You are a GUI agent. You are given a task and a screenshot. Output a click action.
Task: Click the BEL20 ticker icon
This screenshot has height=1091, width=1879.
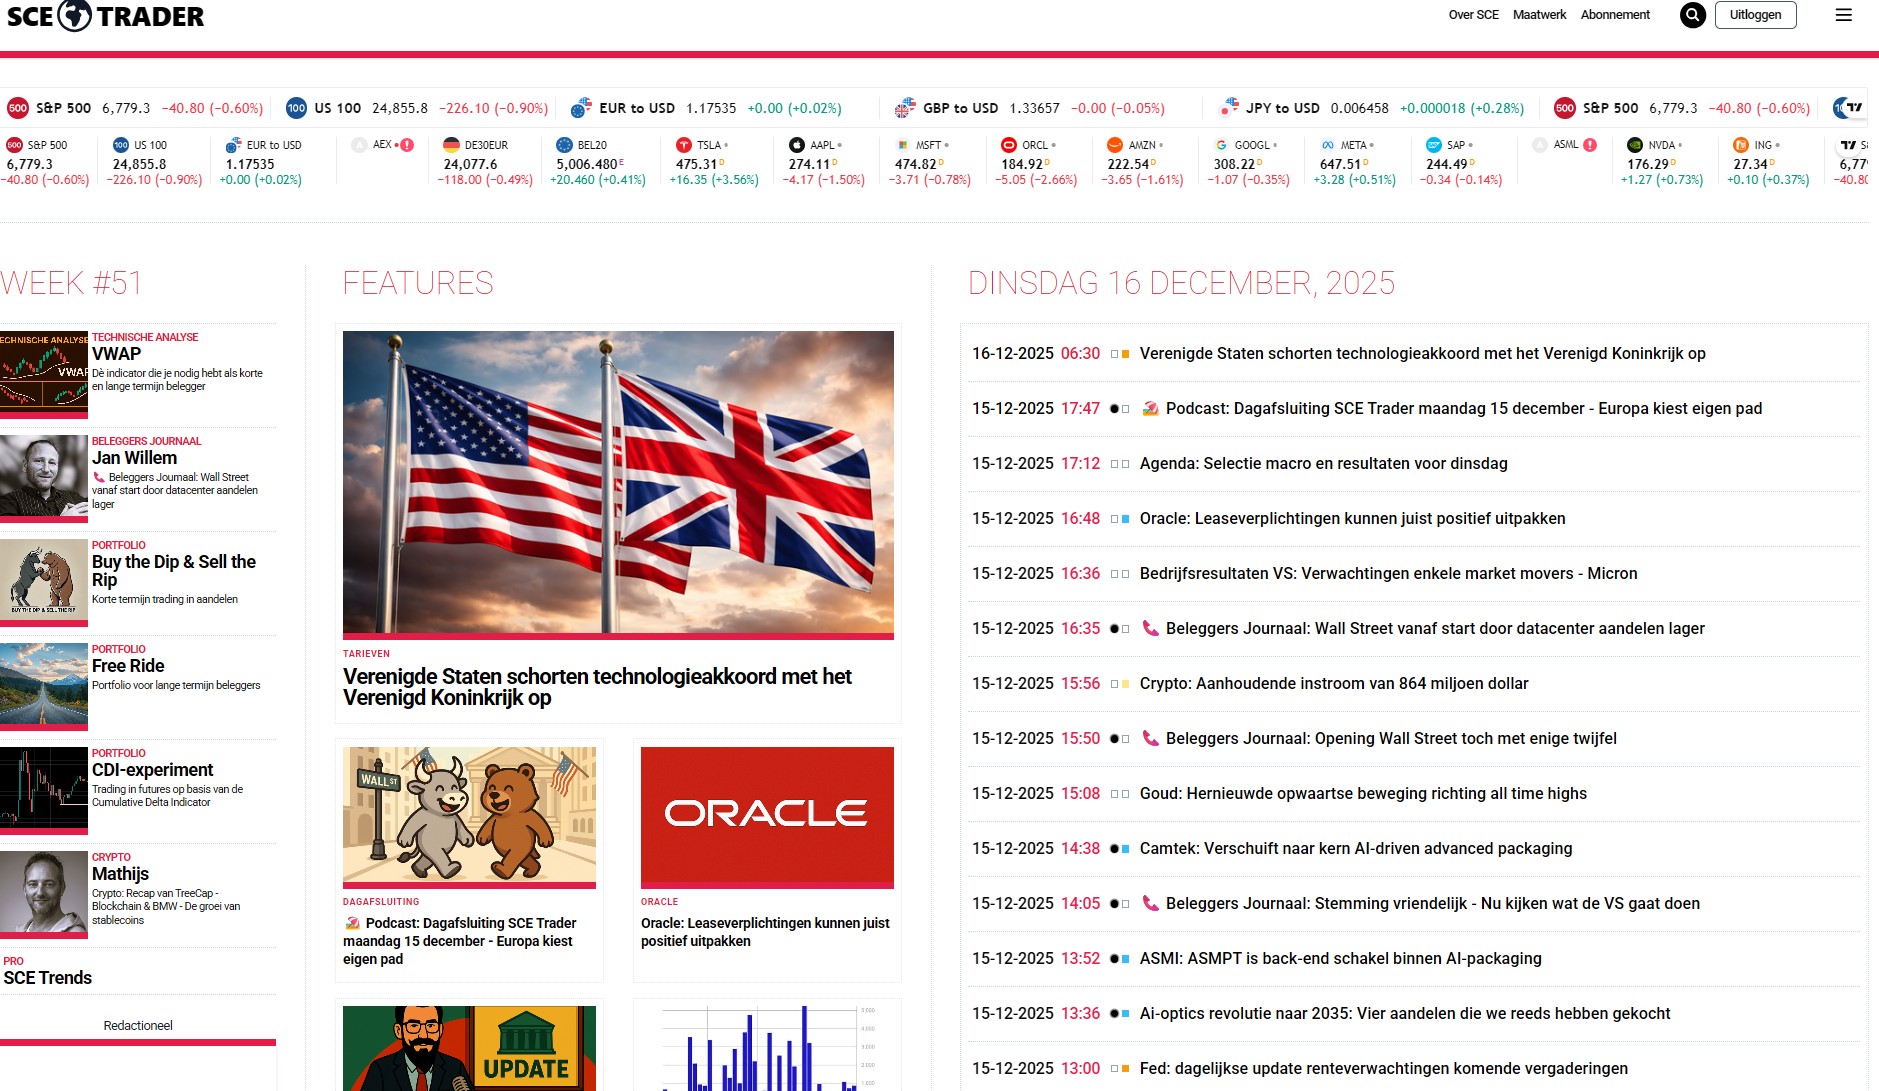click(x=564, y=145)
